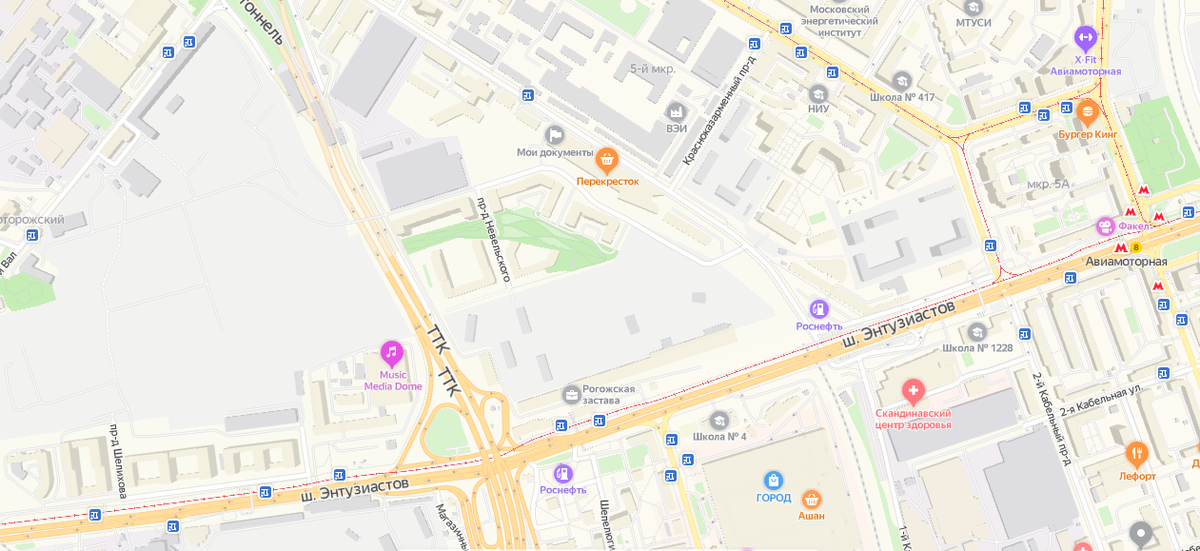Click the Рогожская застава business marker
This screenshot has width=1200, height=551.
(572, 394)
